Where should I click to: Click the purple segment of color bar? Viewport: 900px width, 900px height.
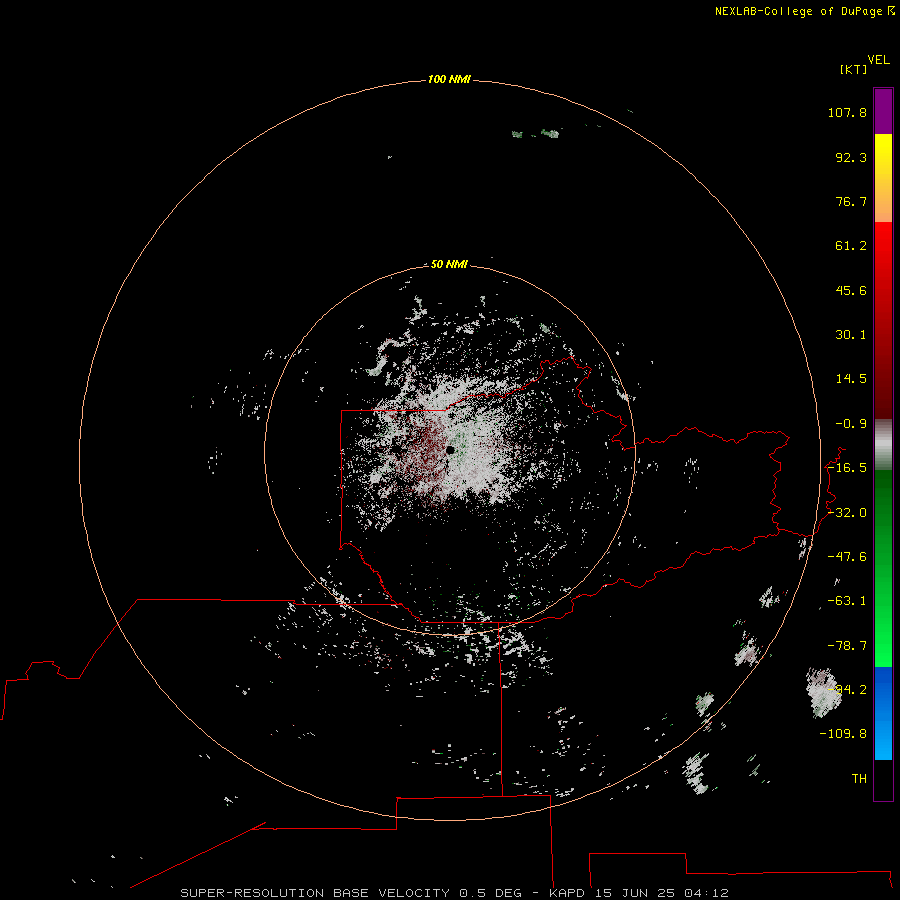click(x=883, y=111)
